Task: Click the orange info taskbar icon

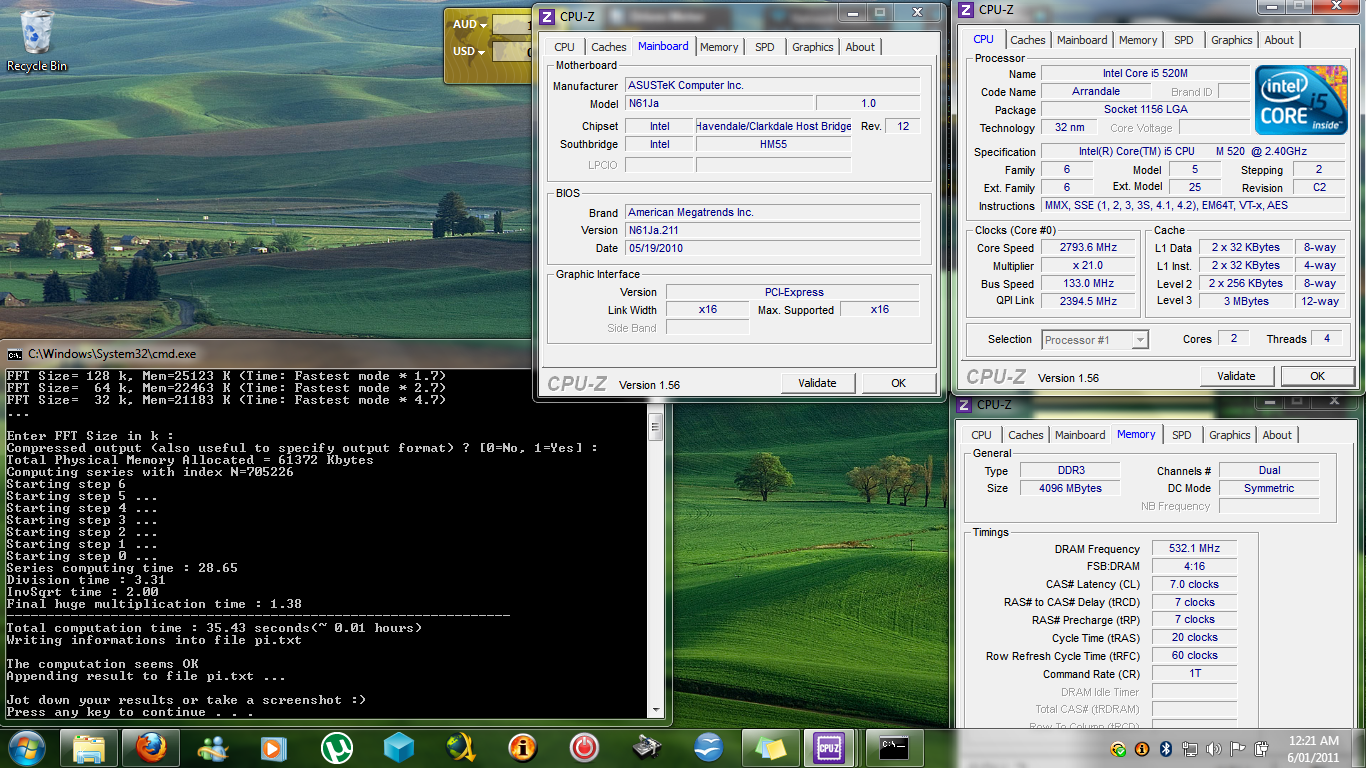Action: coord(523,748)
